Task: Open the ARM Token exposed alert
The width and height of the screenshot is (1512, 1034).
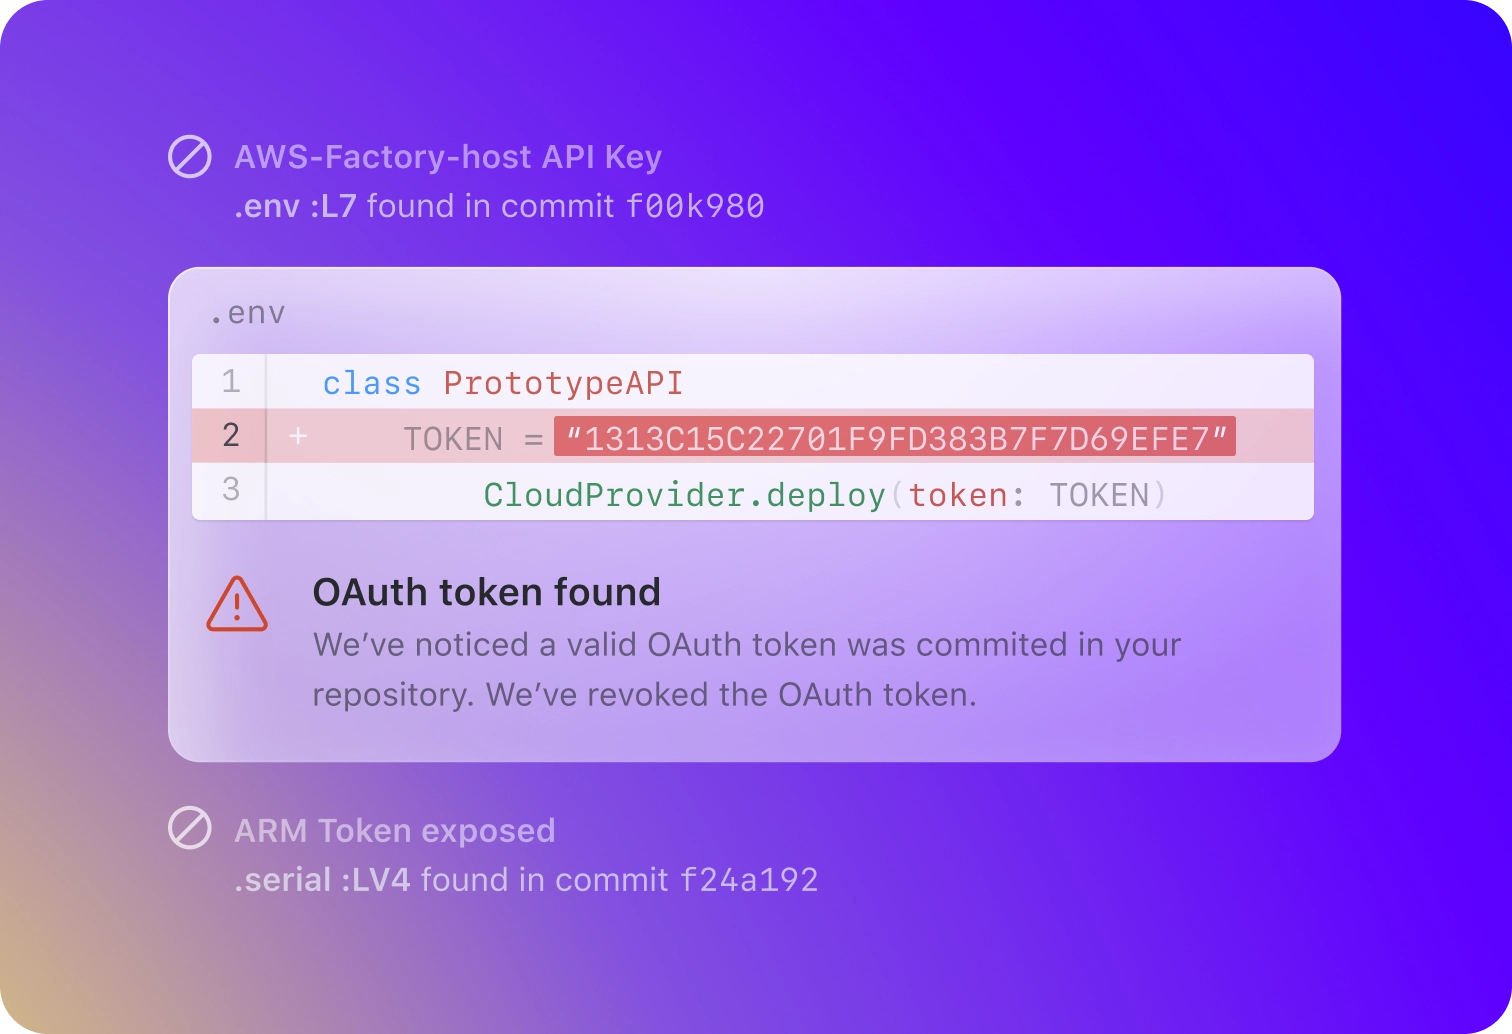Action: pyautogui.click(x=394, y=830)
